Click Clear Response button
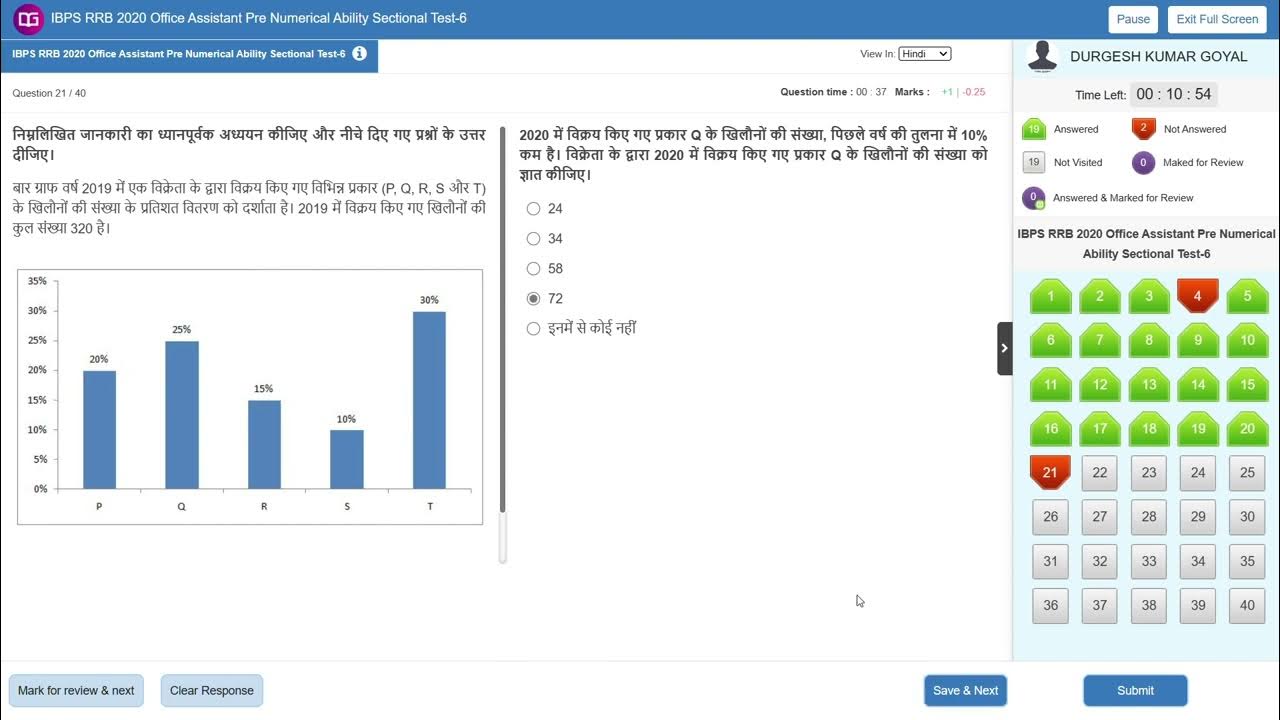1280x720 pixels. tap(212, 690)
